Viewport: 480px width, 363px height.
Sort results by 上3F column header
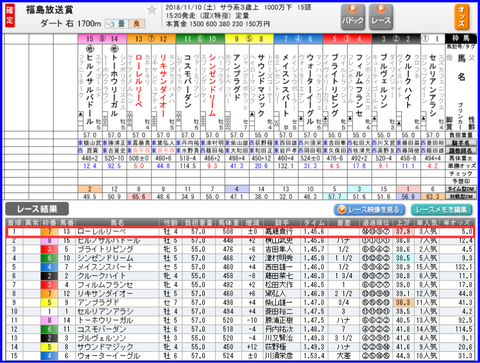click(x=403, y=222)
